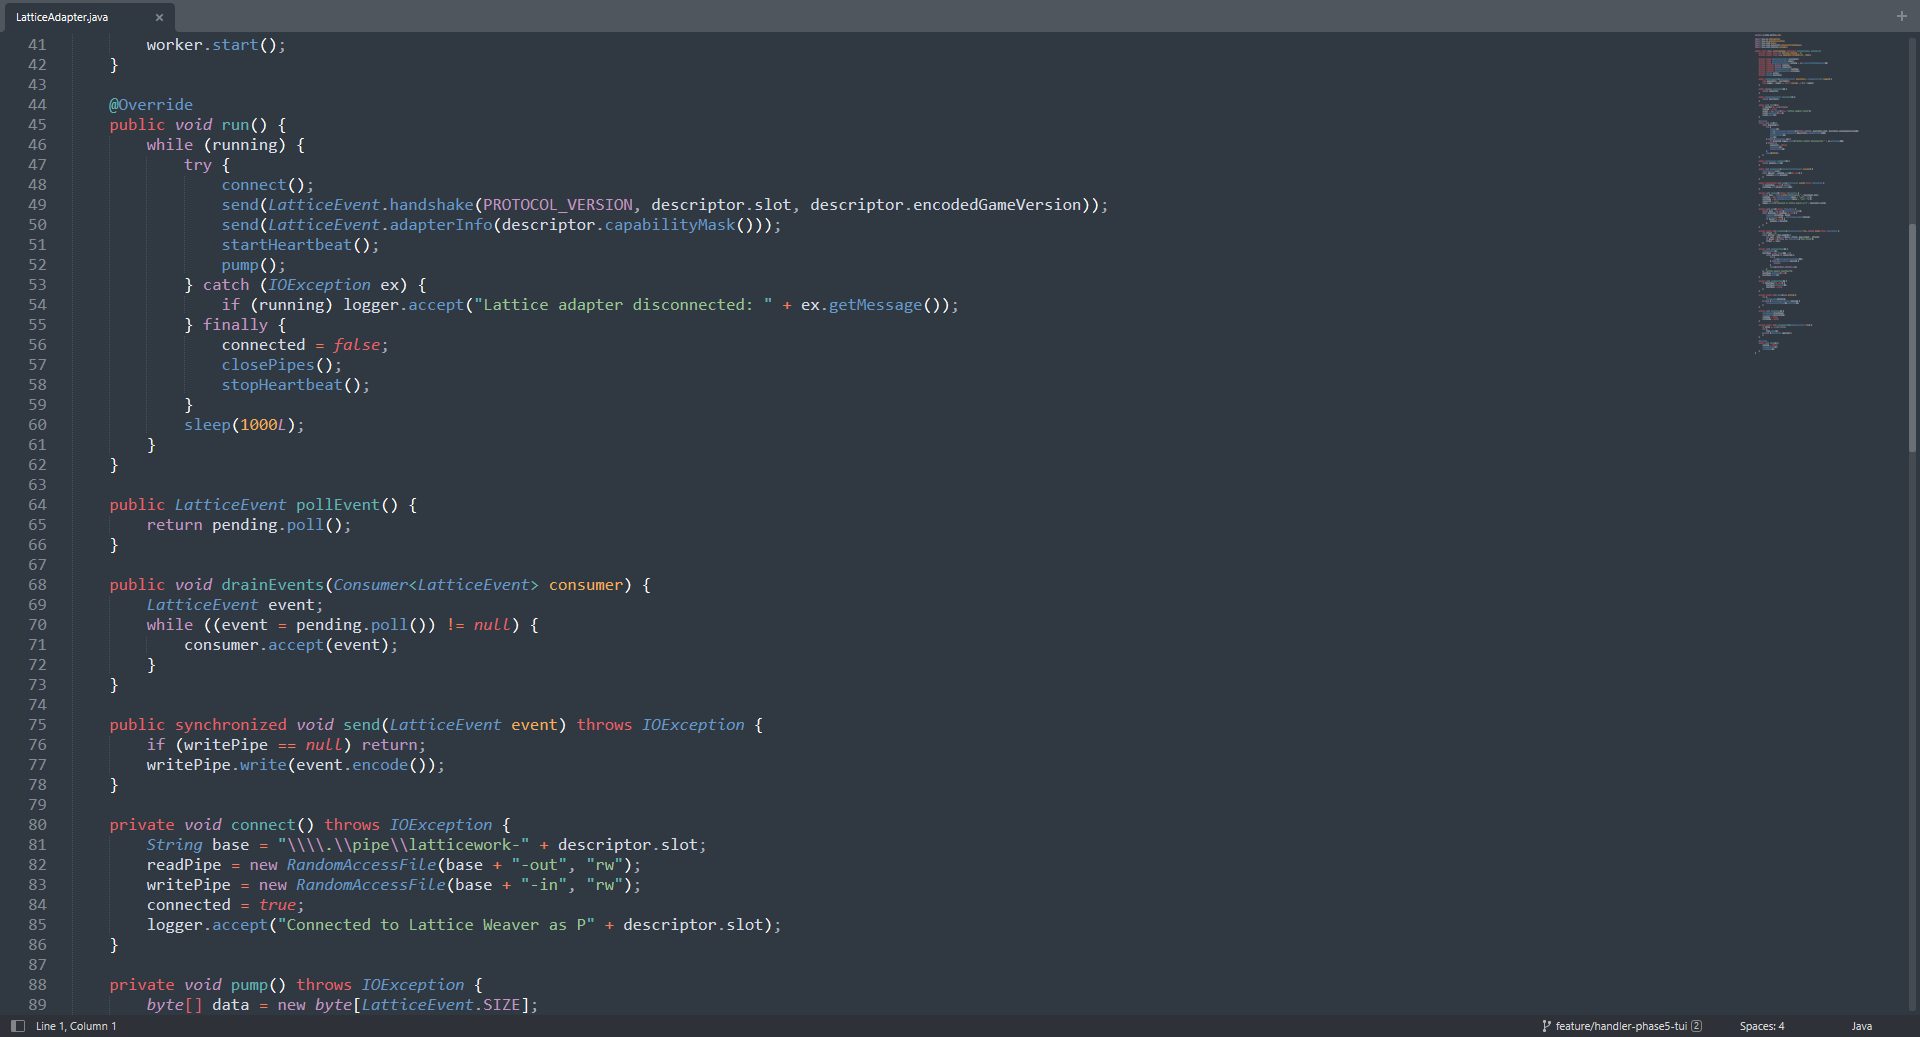Click the pipe path string on line 81
The height and width of the screenshot is (1037, 1920).
(404, 845)
